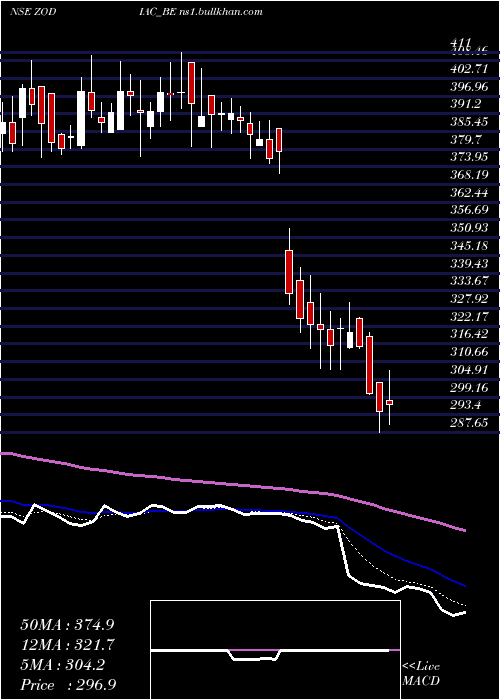Click the 322.17 price axis label
This screenshot has height=700, width=500.
coord(470,317)
